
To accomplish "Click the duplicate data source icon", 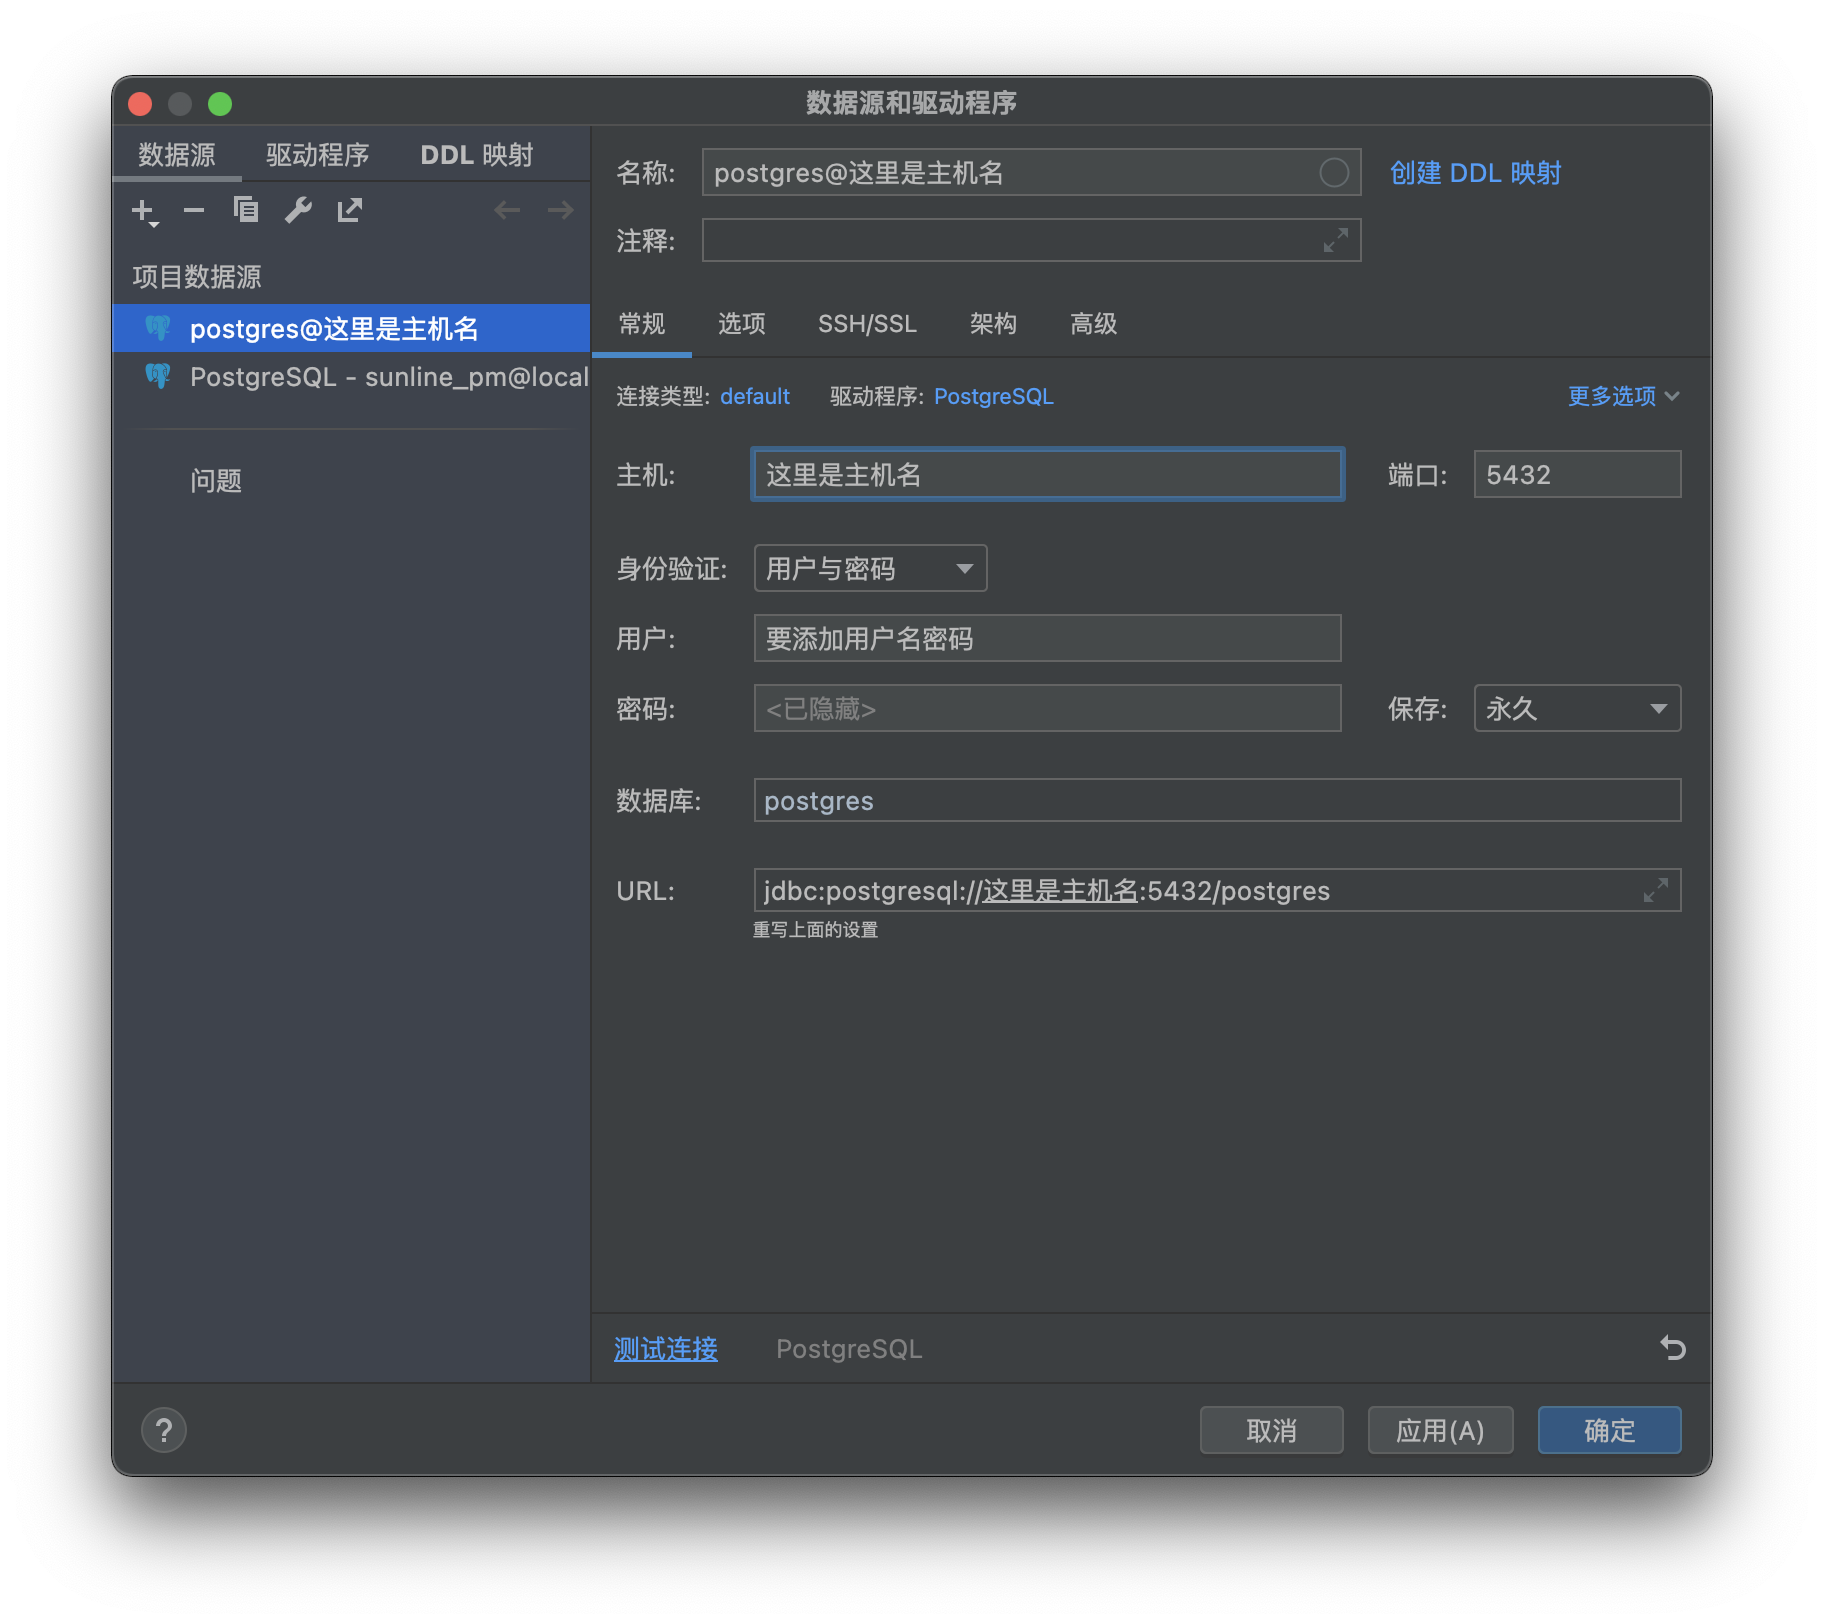I will point(246,210).
